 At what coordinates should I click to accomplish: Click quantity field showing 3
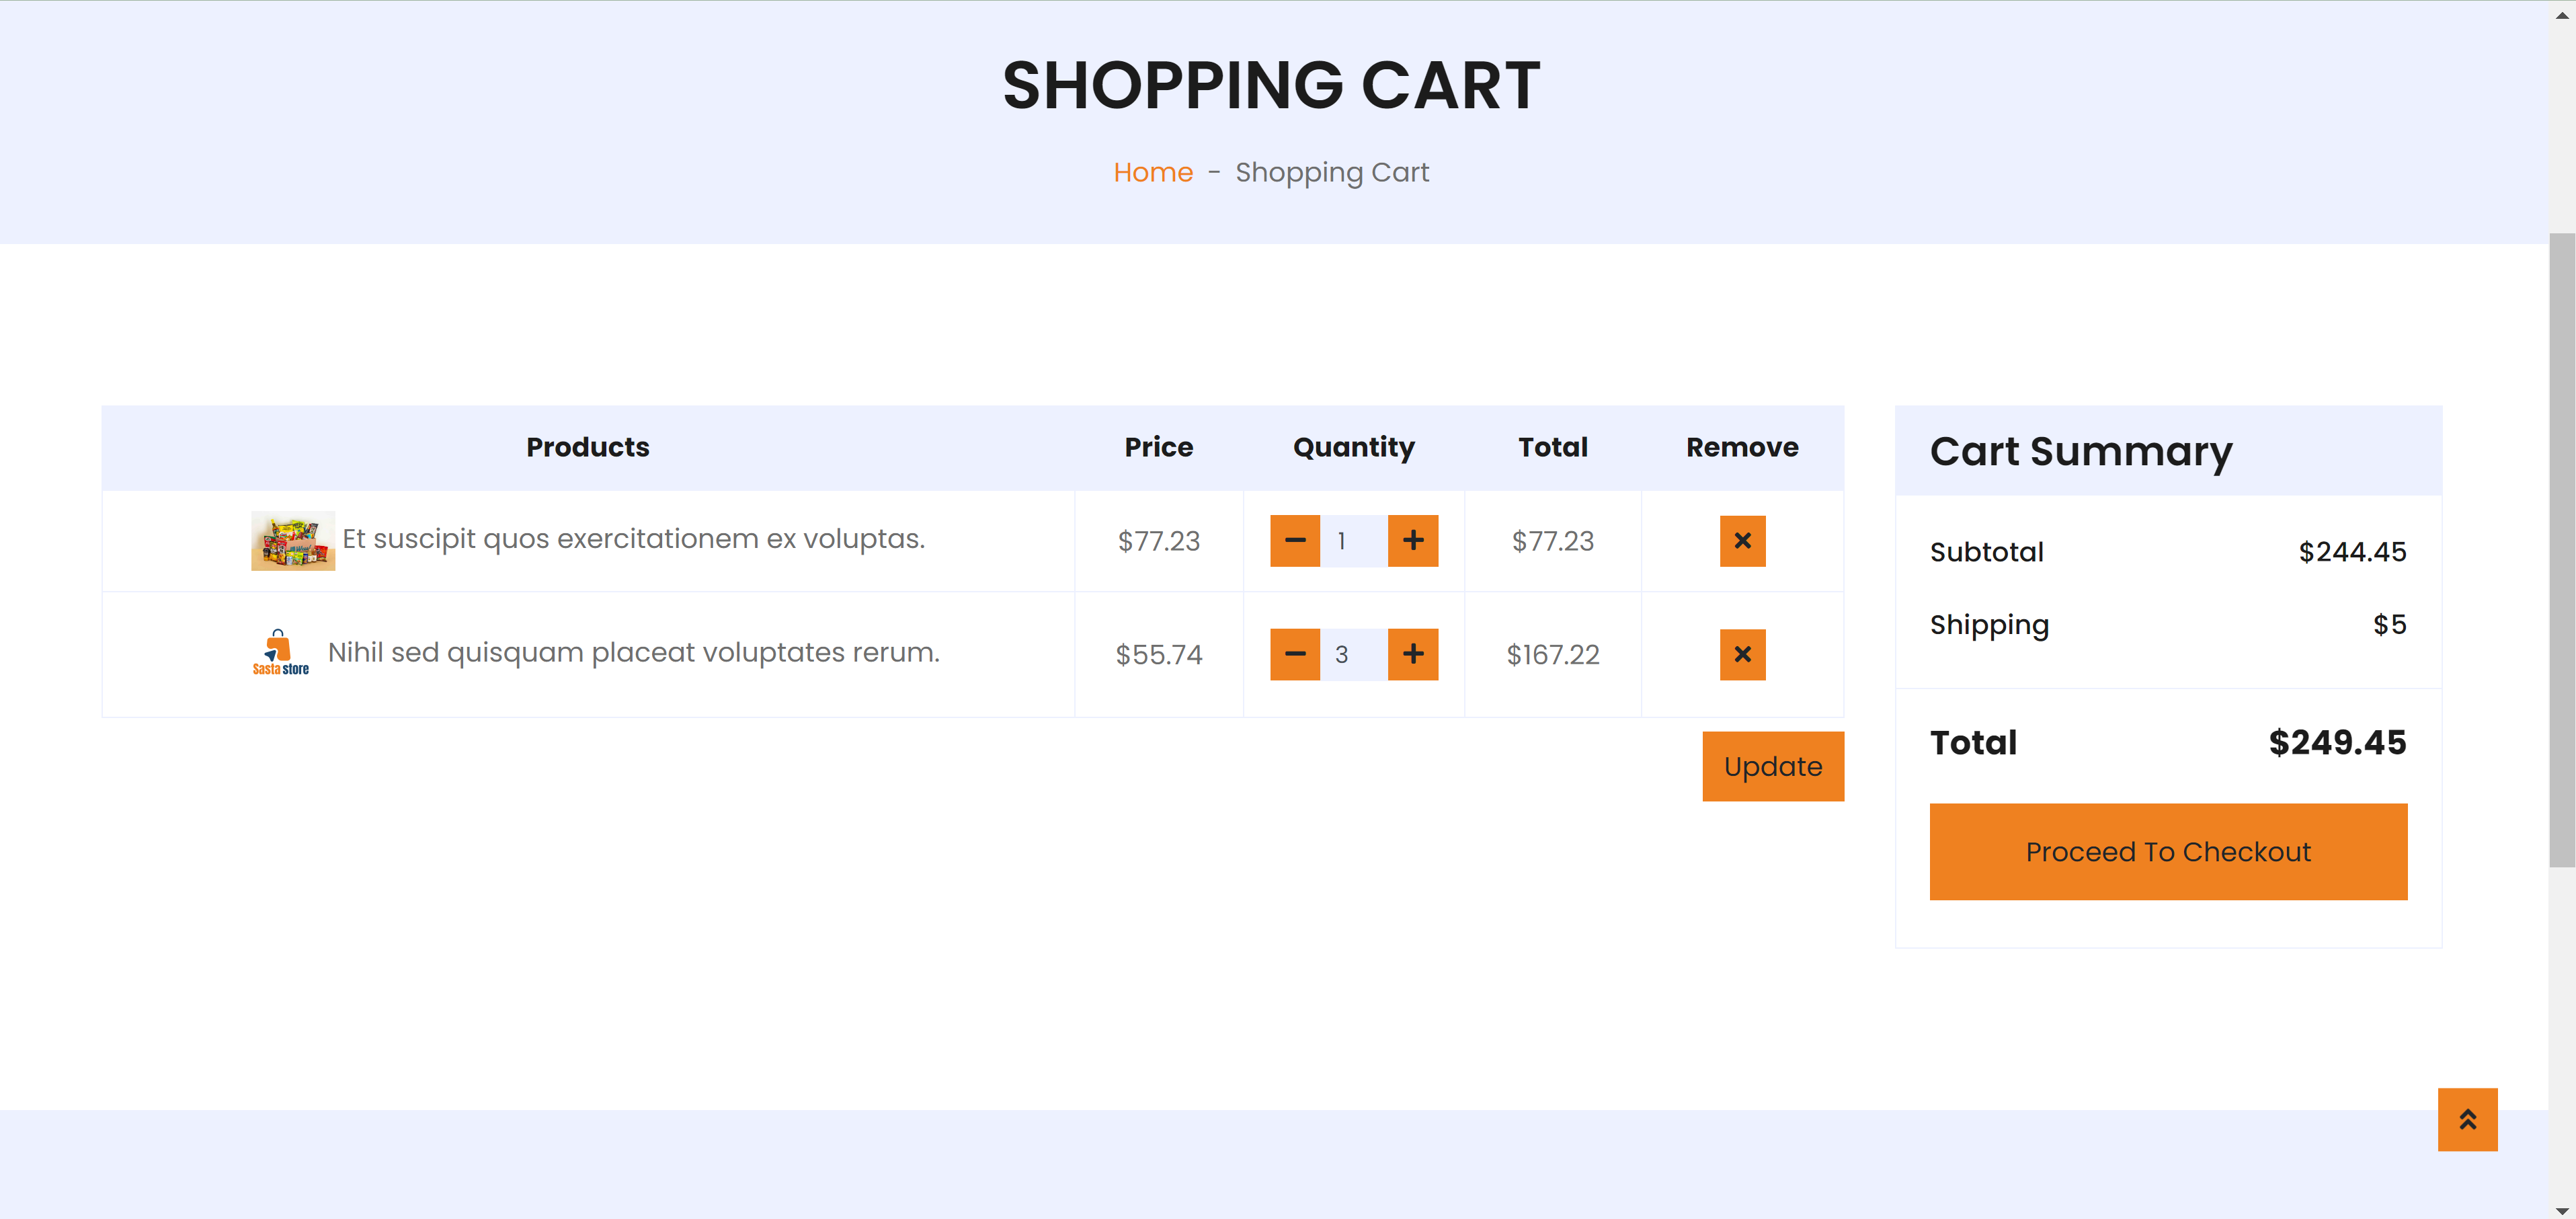1354,655
